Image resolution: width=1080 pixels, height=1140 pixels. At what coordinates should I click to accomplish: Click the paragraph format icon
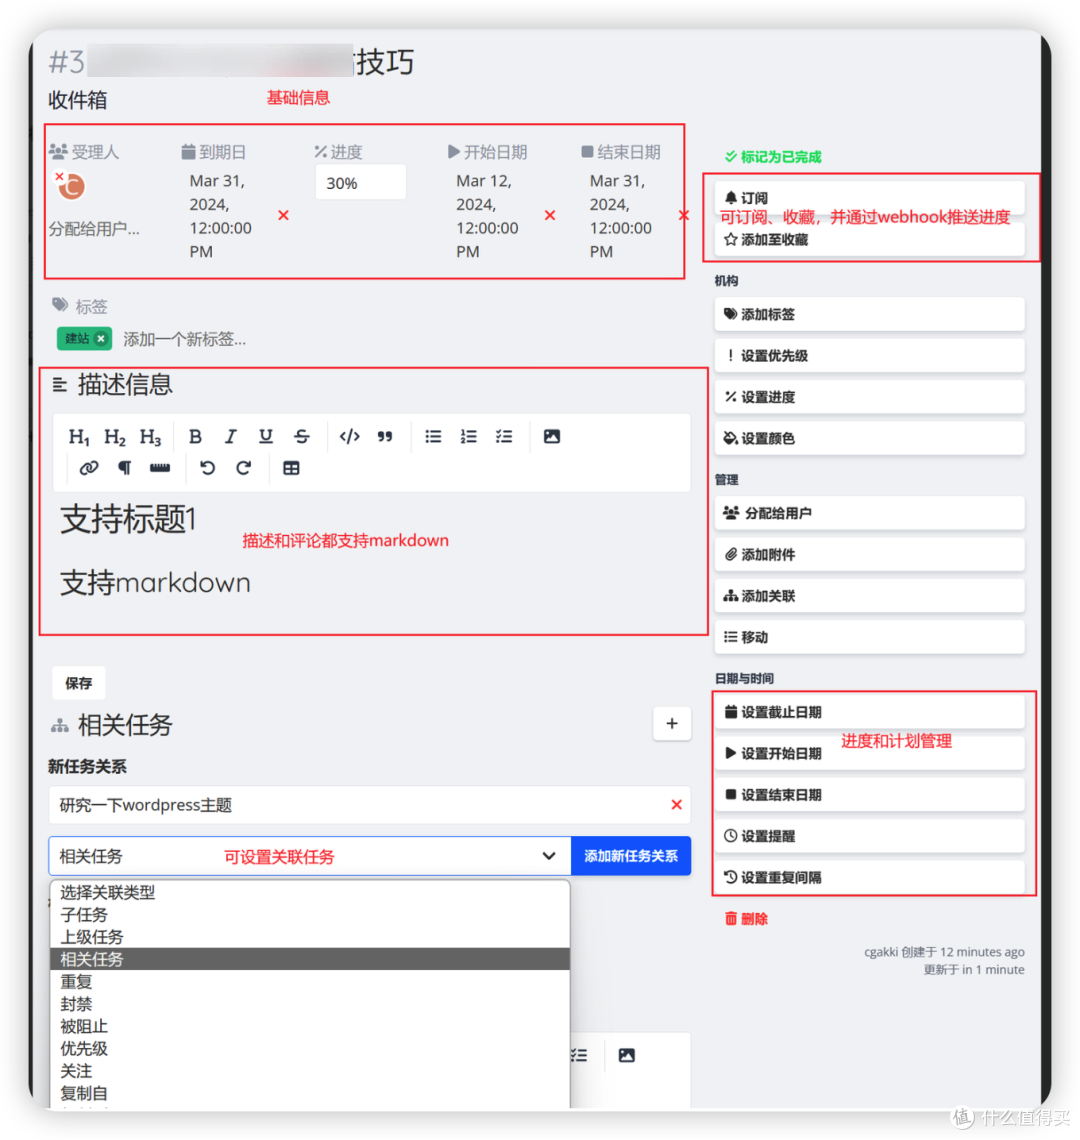coord(124,468)
